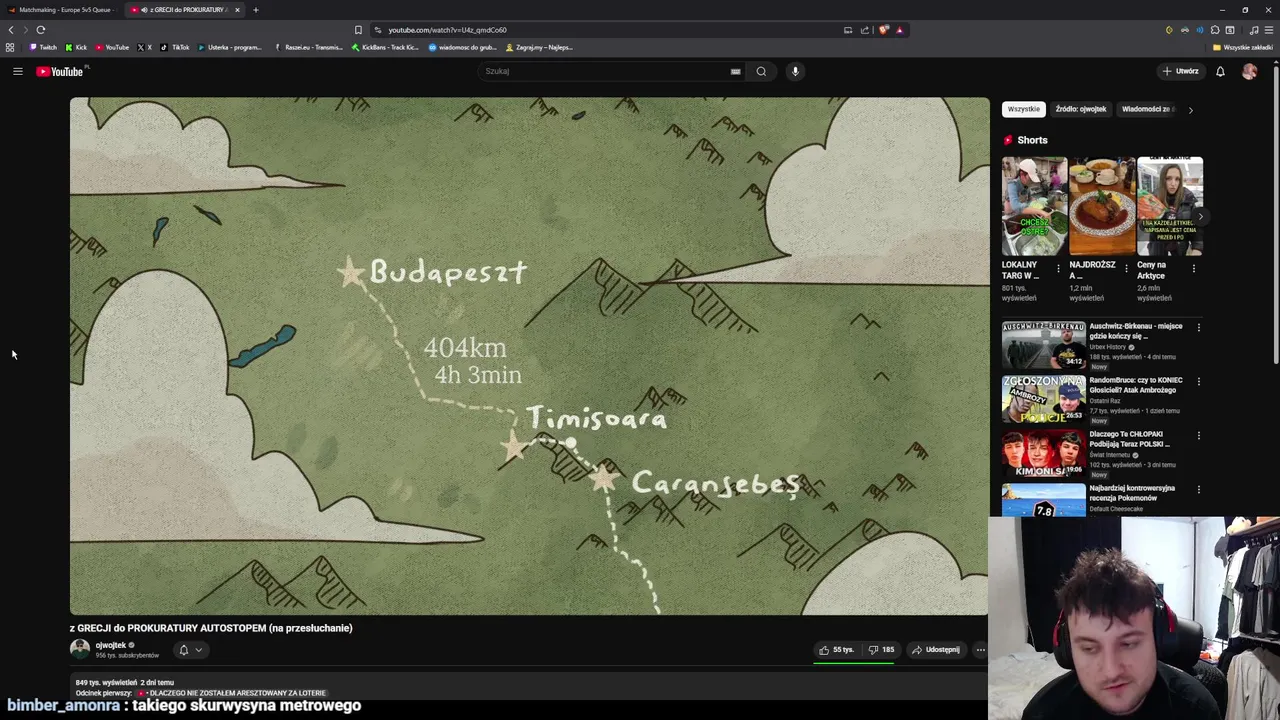Open the browser extensions puzzle icon
This screenshot has width=1280, height=720.
(1215, 30)
